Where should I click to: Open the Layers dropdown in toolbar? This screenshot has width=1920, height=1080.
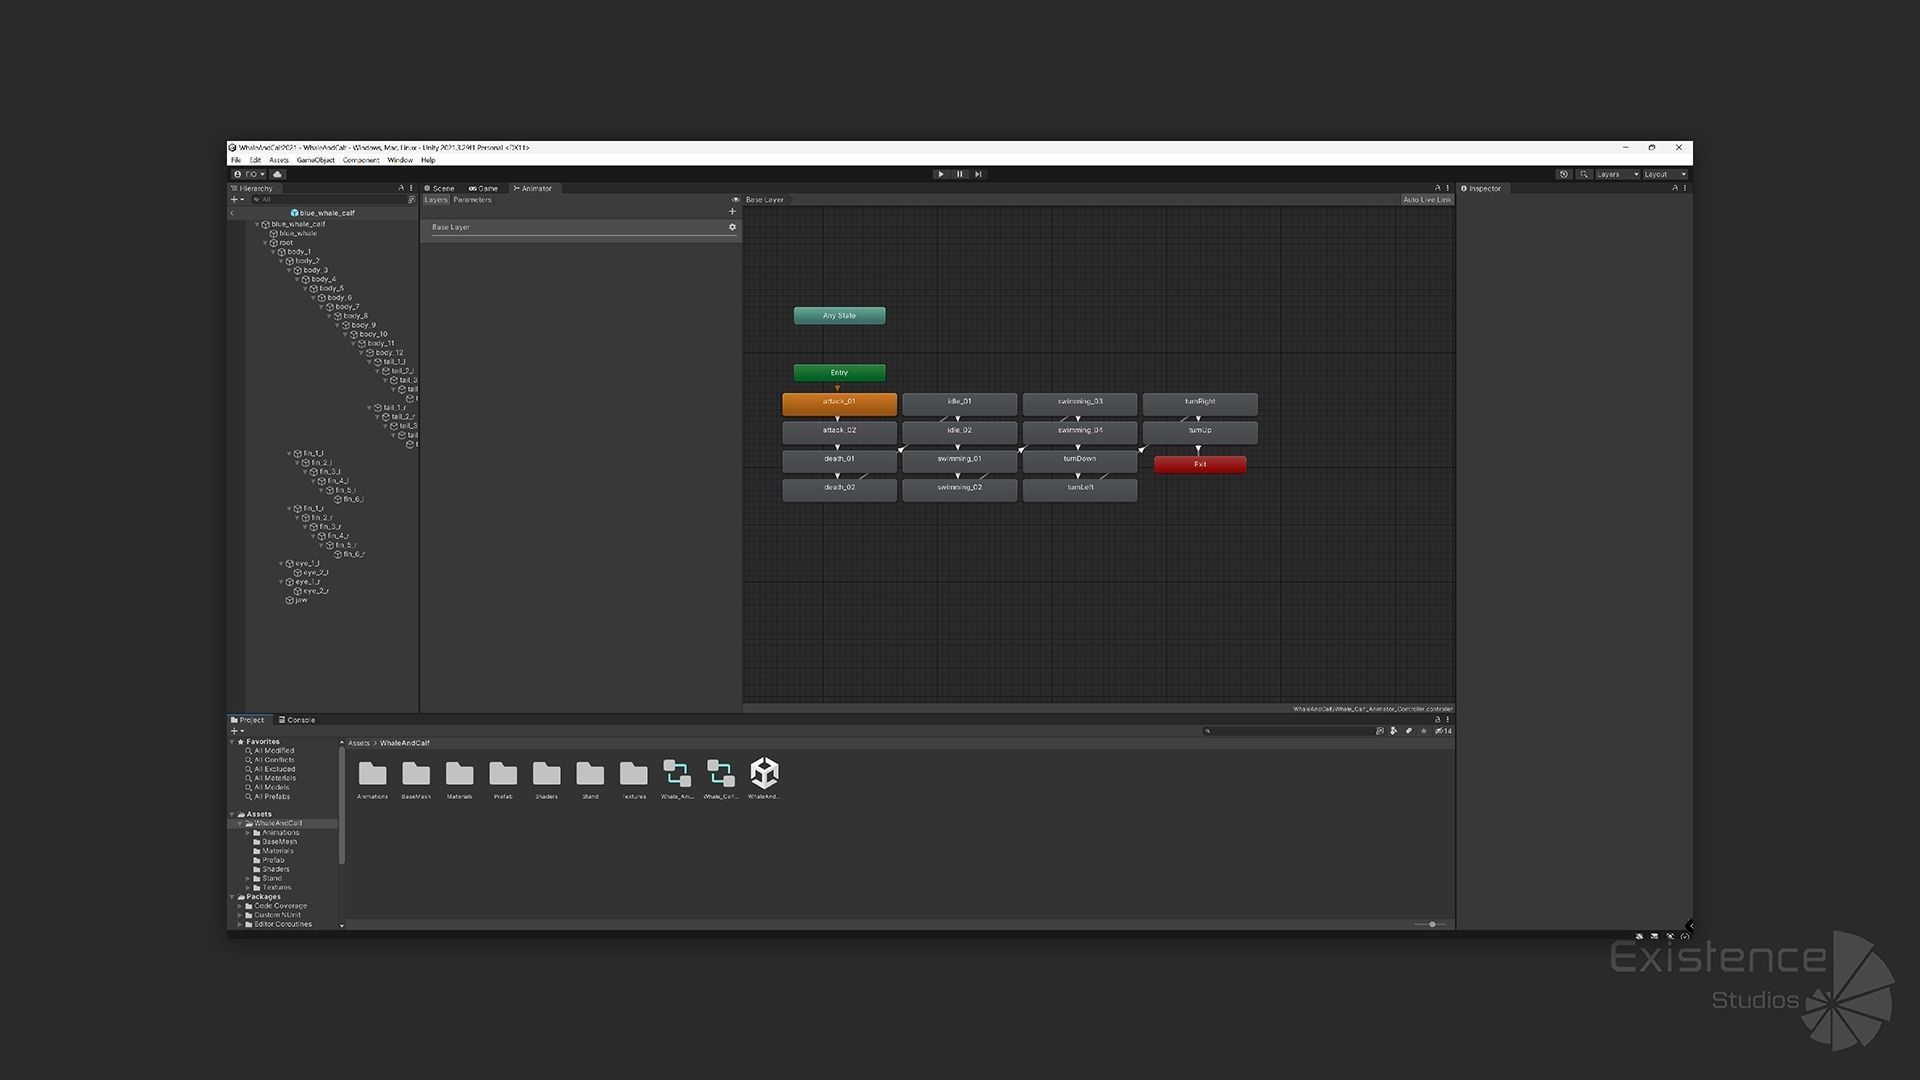pyautogui.click(x=1617, y=174)
